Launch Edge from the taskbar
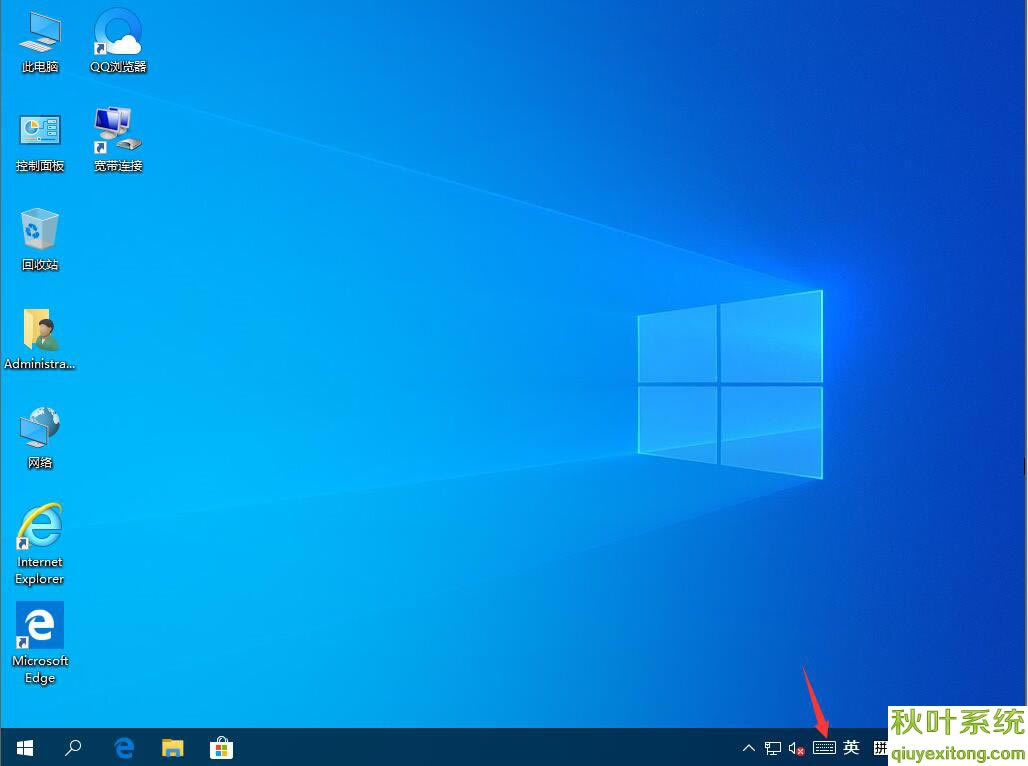Screen dimensions: 1028x766 [x=124, y=748]
